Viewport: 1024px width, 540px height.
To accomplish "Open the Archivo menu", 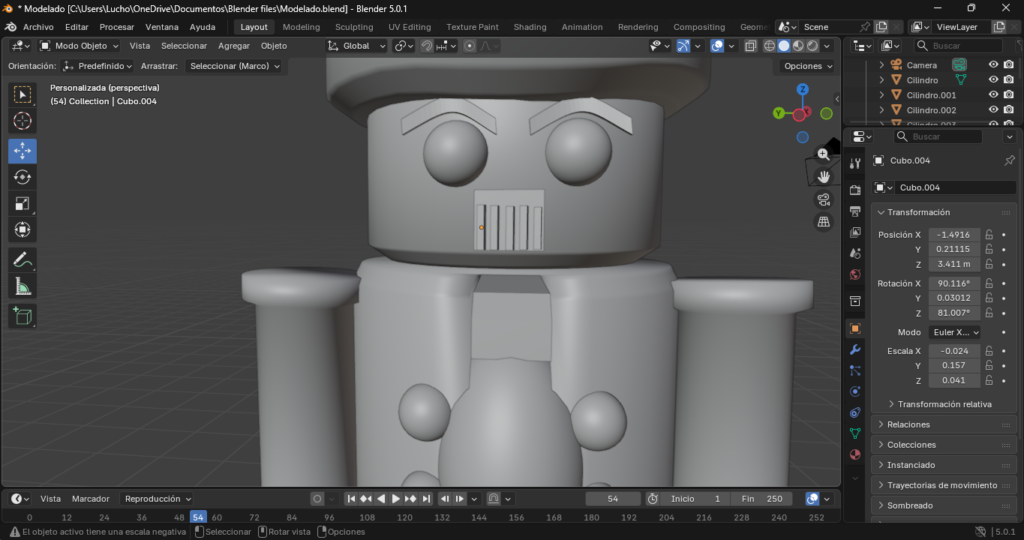I will [x=38, y=27].
